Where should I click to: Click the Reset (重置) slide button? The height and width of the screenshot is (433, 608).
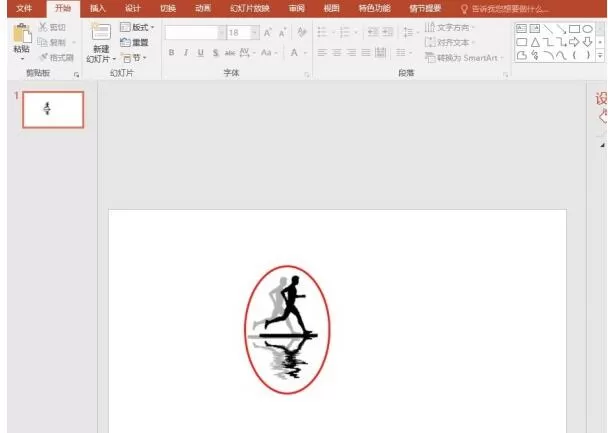point(134,42)
